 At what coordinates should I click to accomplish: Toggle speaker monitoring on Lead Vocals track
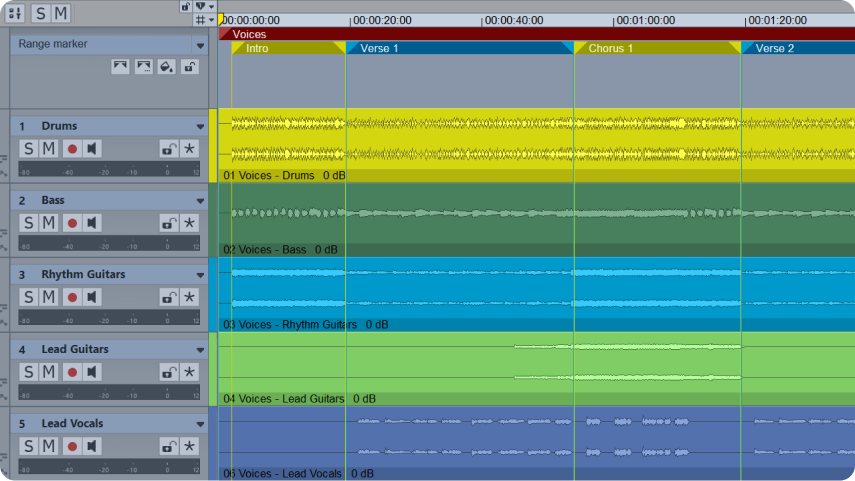92,446
